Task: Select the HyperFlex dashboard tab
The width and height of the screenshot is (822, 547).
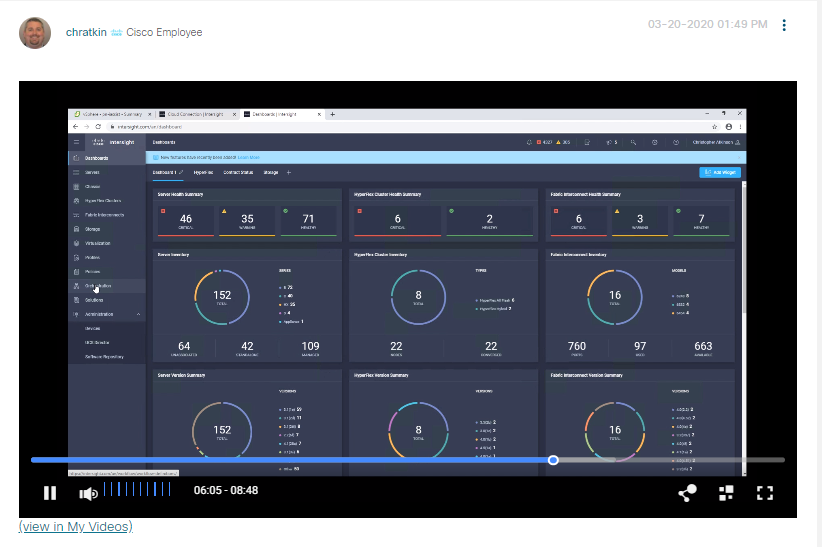Action: (203, 172)
